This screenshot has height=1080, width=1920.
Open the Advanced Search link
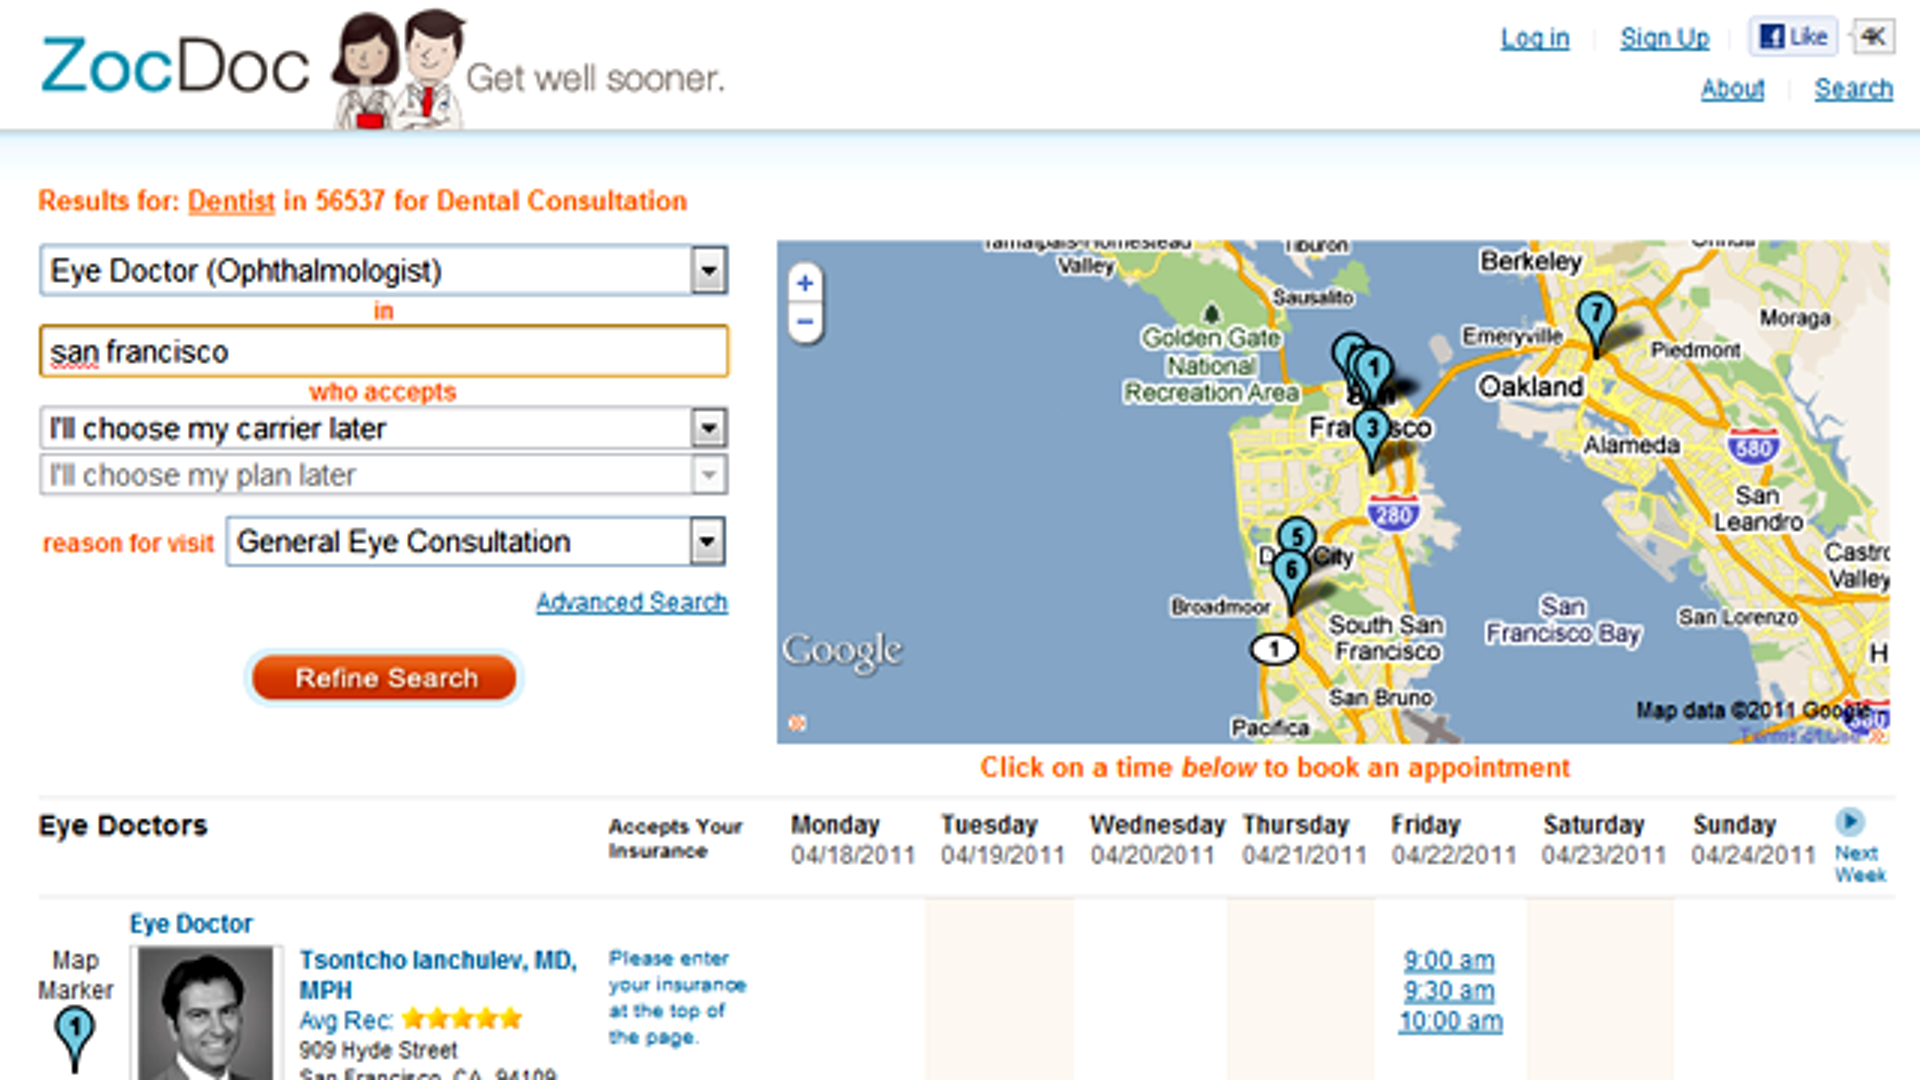[631, 602]
